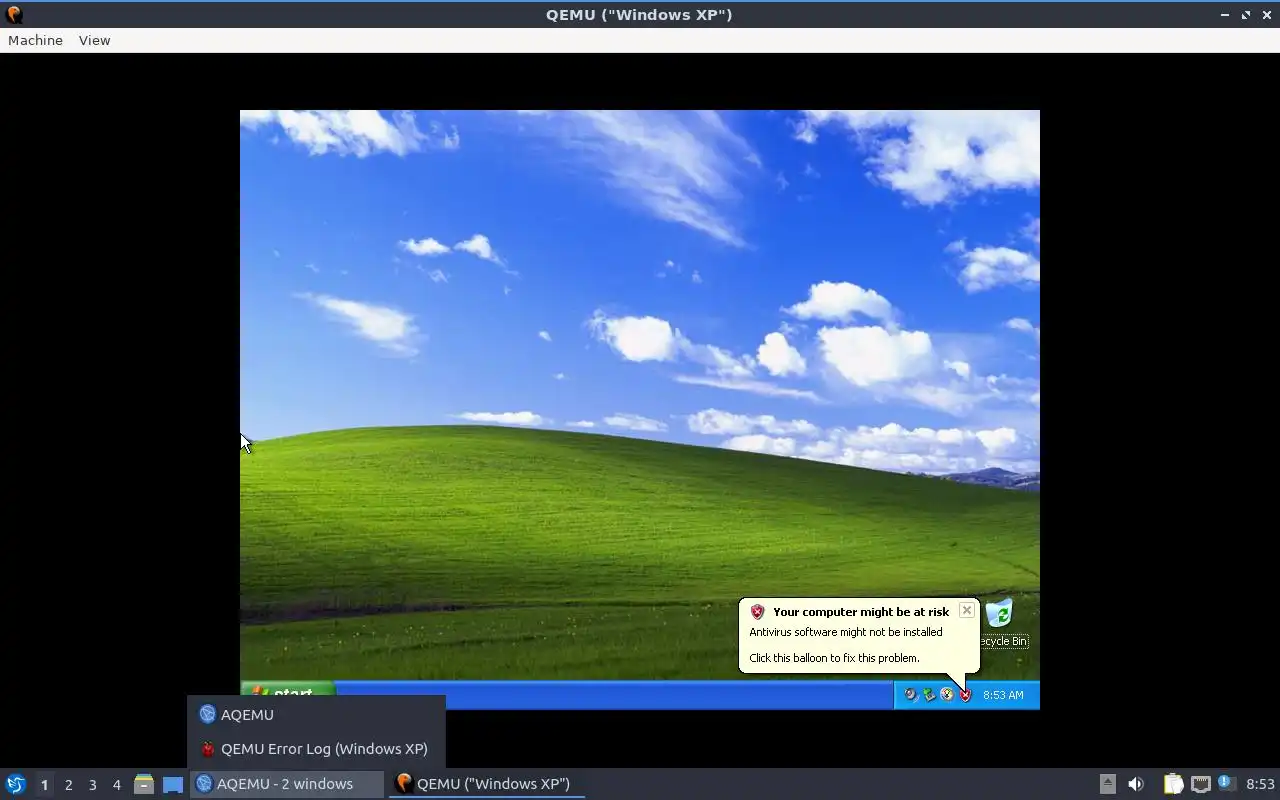Switch to virtual desktop 2

coord(68,784)
